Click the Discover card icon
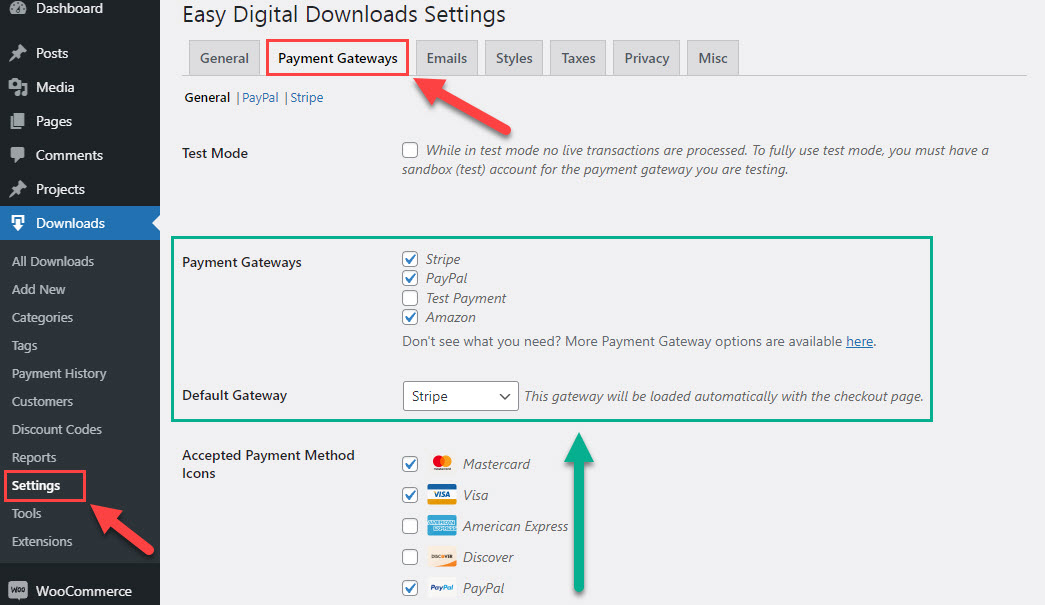 (442, 556)
